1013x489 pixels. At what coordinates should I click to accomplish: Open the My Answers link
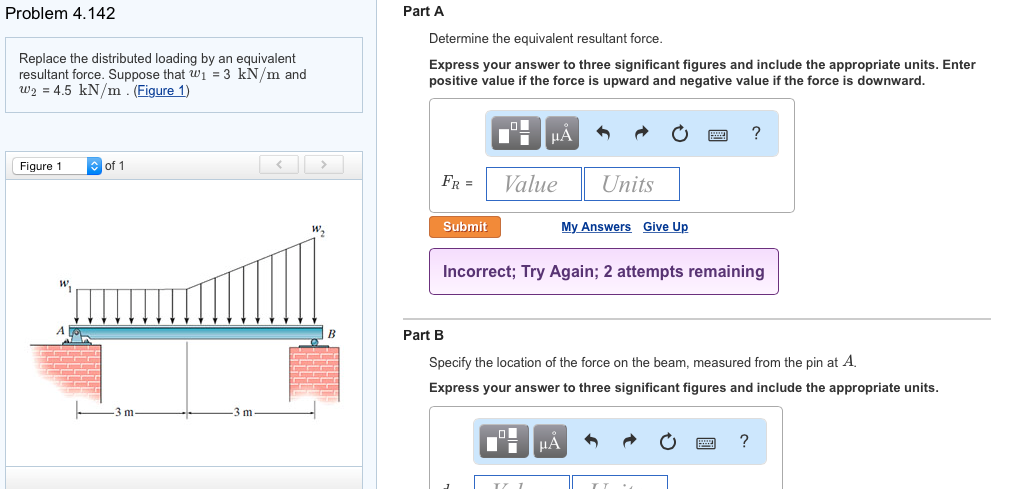(x=596, y=227)
